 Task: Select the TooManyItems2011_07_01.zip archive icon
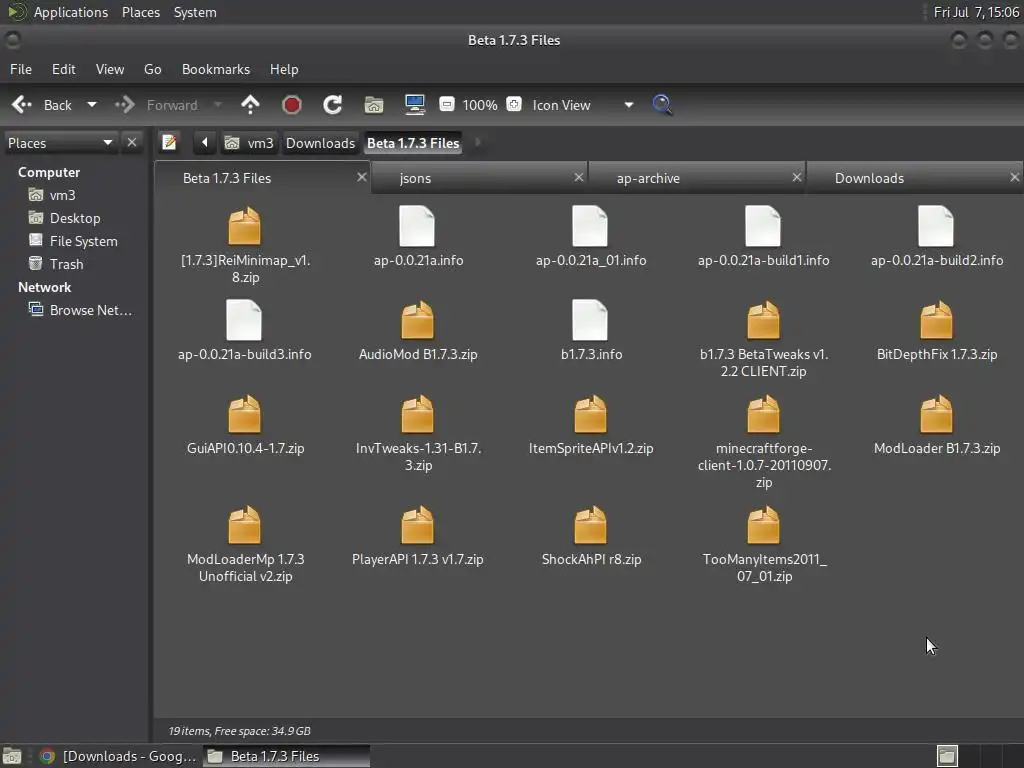pyautogui.click(x=763, y=525)
